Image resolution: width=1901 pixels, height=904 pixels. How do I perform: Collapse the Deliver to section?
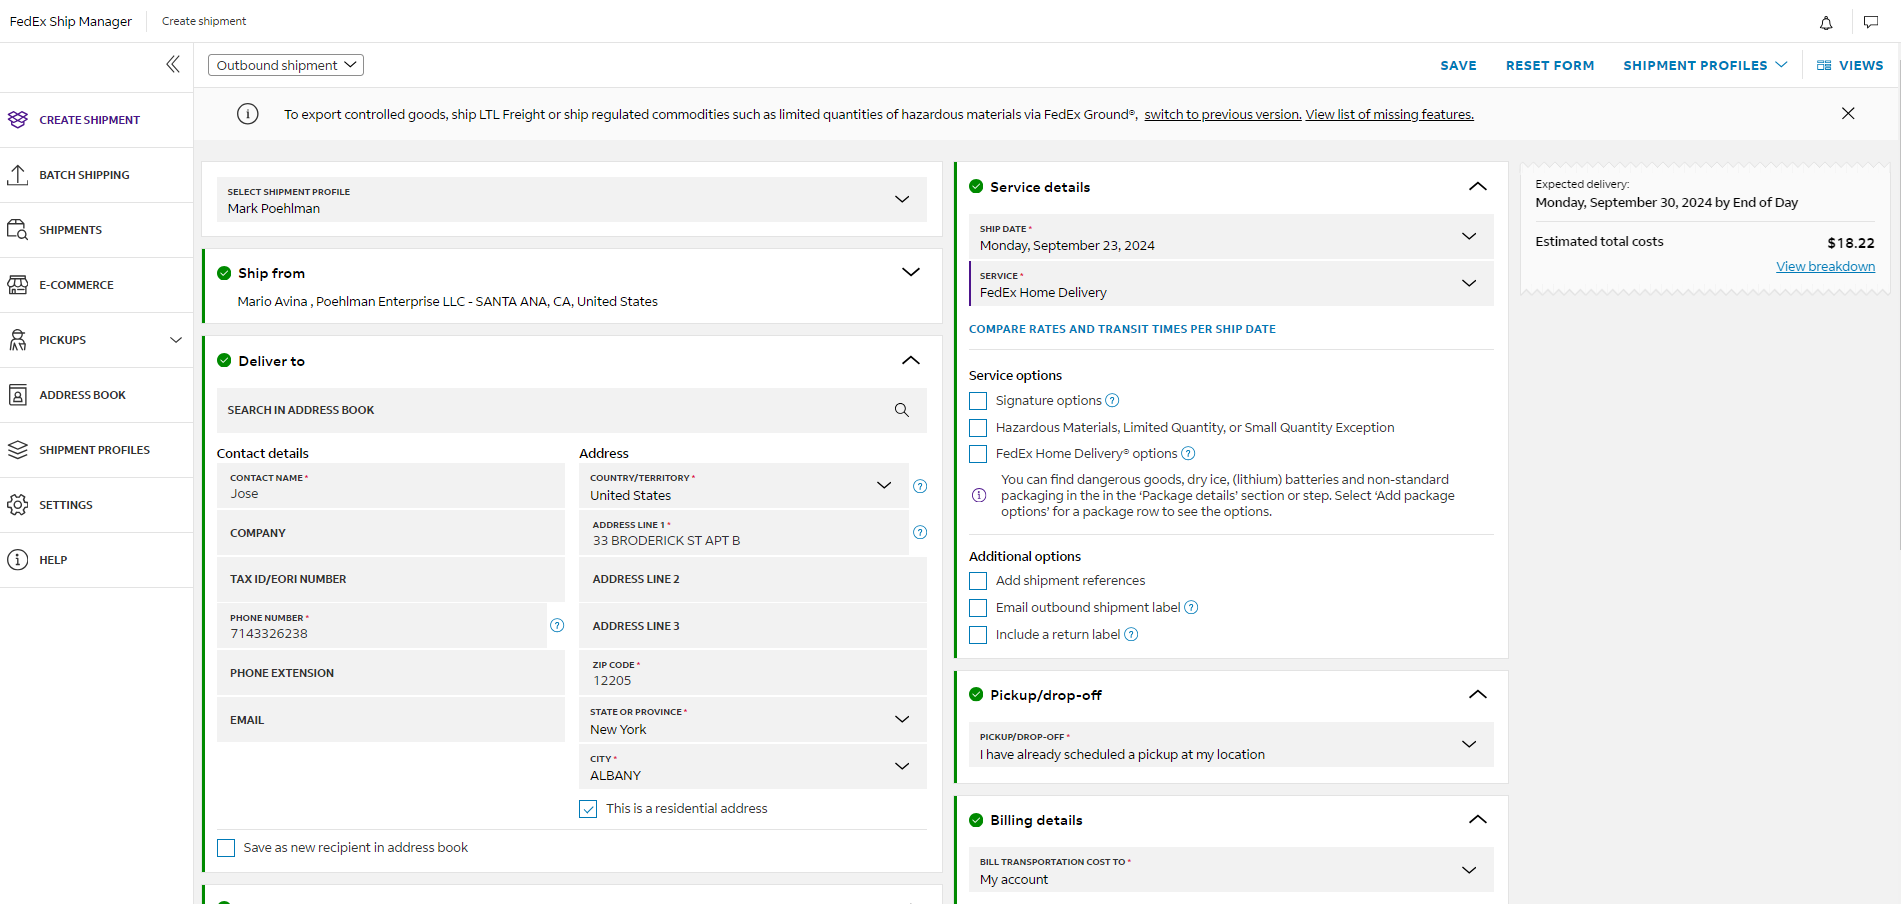coord(910,360)
